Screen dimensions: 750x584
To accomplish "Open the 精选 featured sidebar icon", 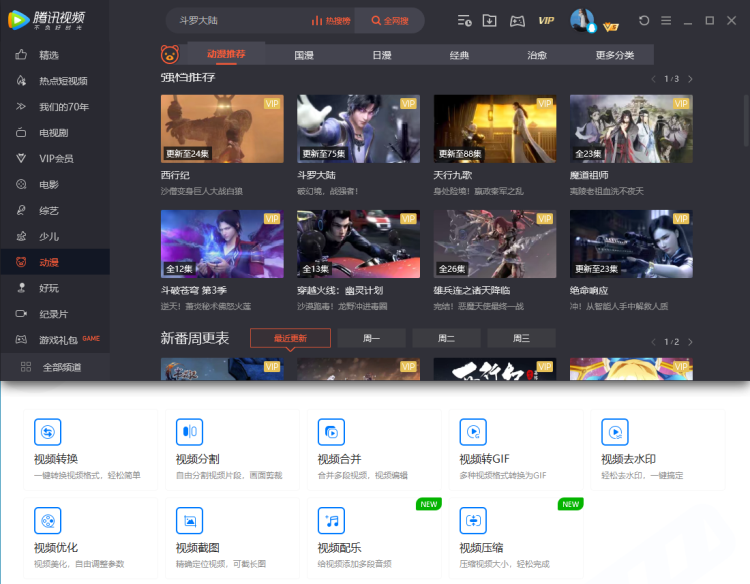I will pyautogui.click(x=21, y=55).
